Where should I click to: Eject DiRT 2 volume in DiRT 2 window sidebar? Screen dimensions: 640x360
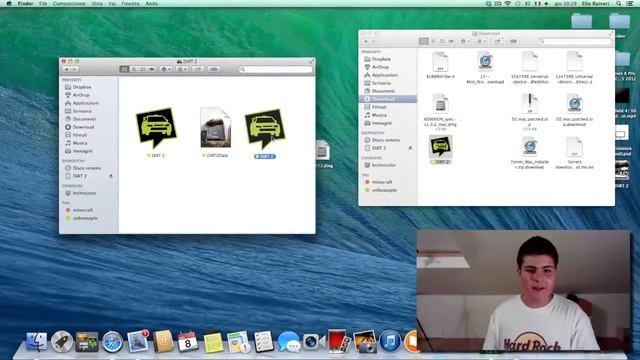coord(111,176)
